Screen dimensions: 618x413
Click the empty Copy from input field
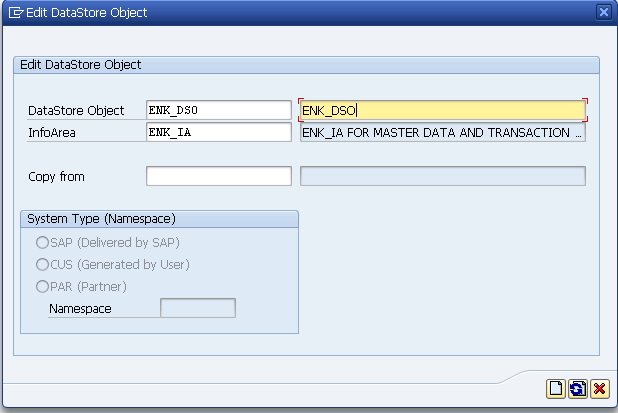[219, 176]
